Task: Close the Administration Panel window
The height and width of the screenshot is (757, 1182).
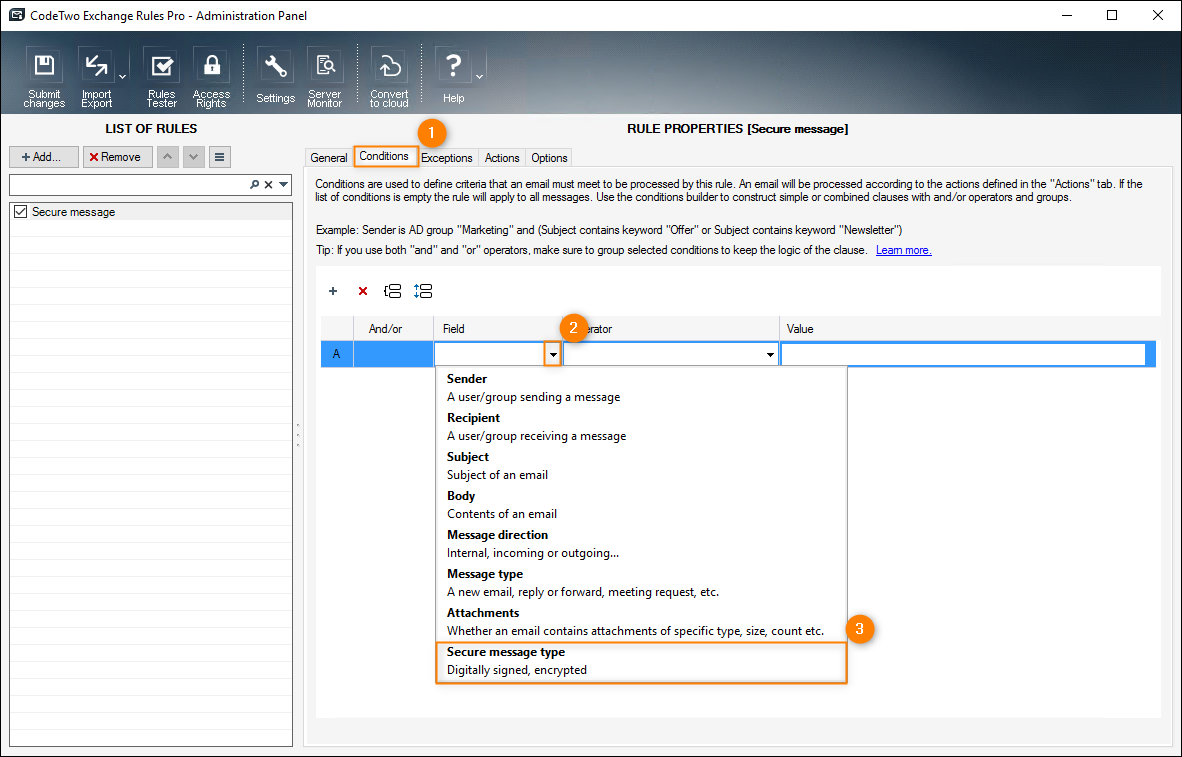Action: (x=1158, y=15)
